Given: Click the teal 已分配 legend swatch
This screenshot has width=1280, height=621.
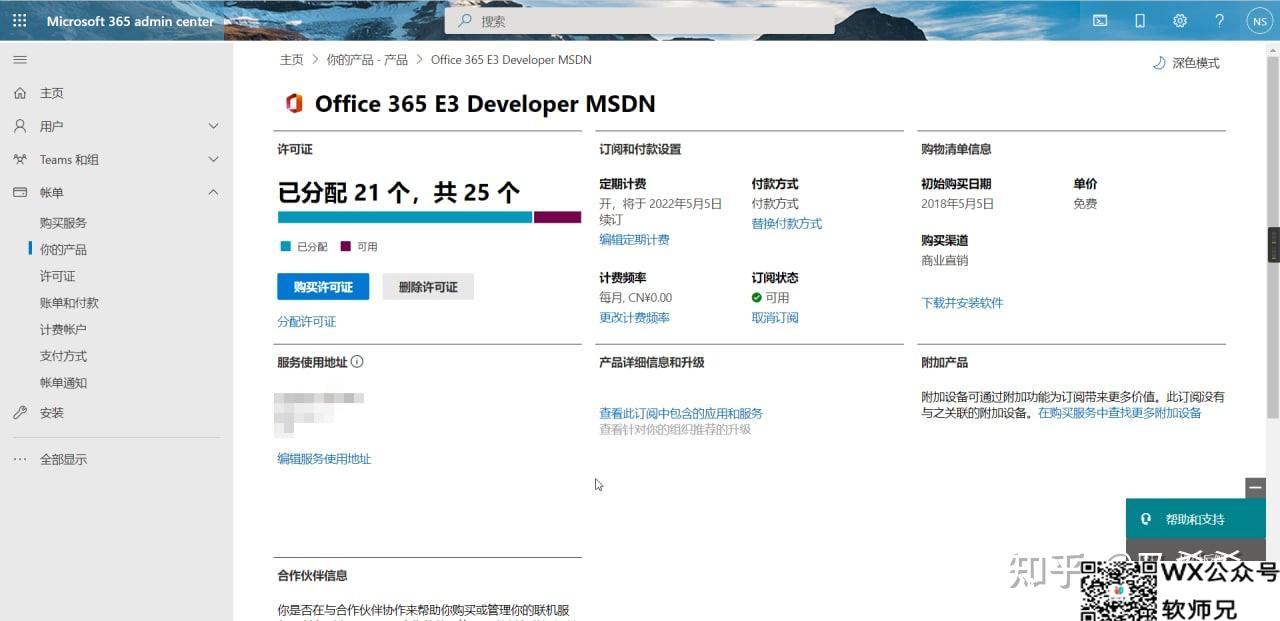Looking at the screenshot, I should (286, 246).
